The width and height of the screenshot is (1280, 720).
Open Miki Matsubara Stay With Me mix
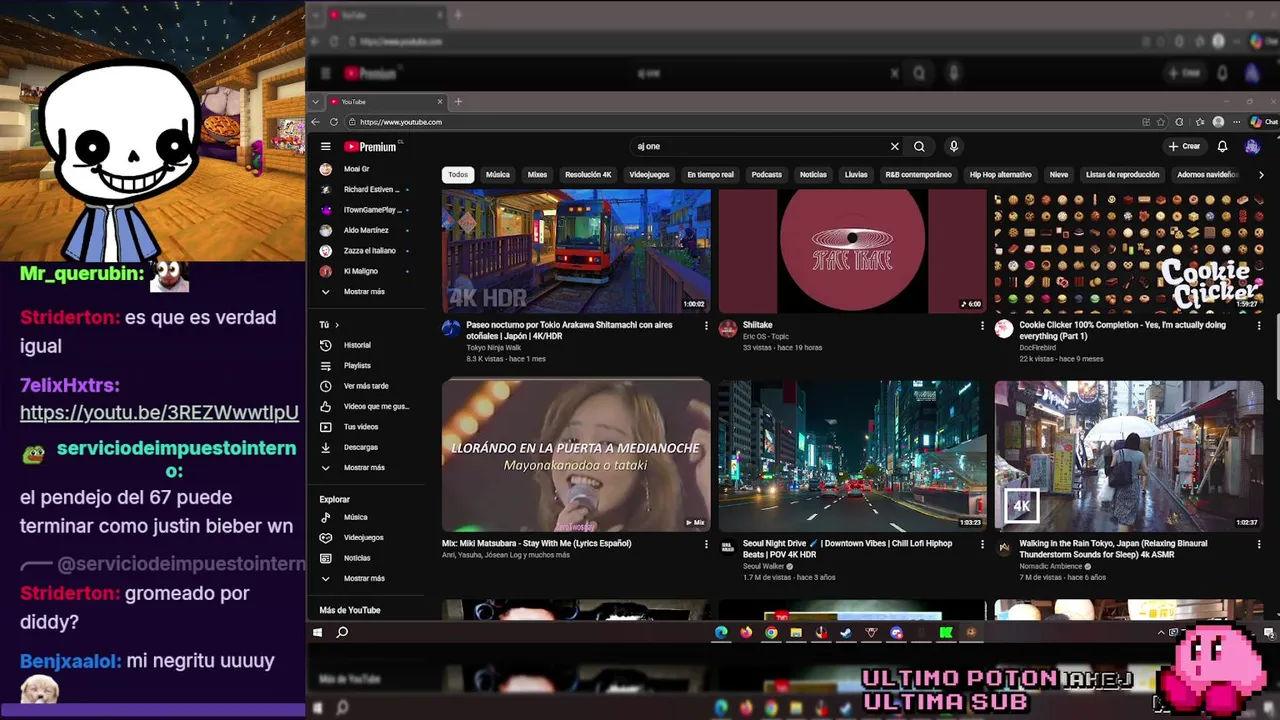pyautogui.click(x=576, y=456)
